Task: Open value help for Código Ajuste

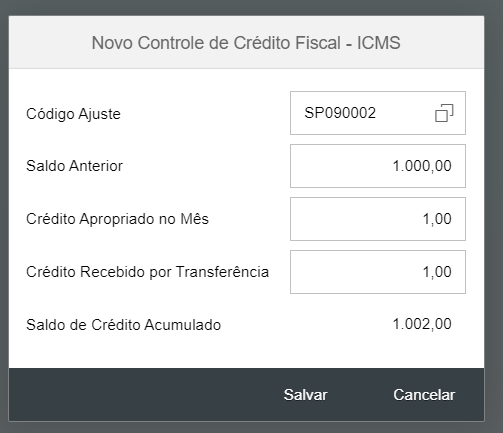Action: pos(444,113)
